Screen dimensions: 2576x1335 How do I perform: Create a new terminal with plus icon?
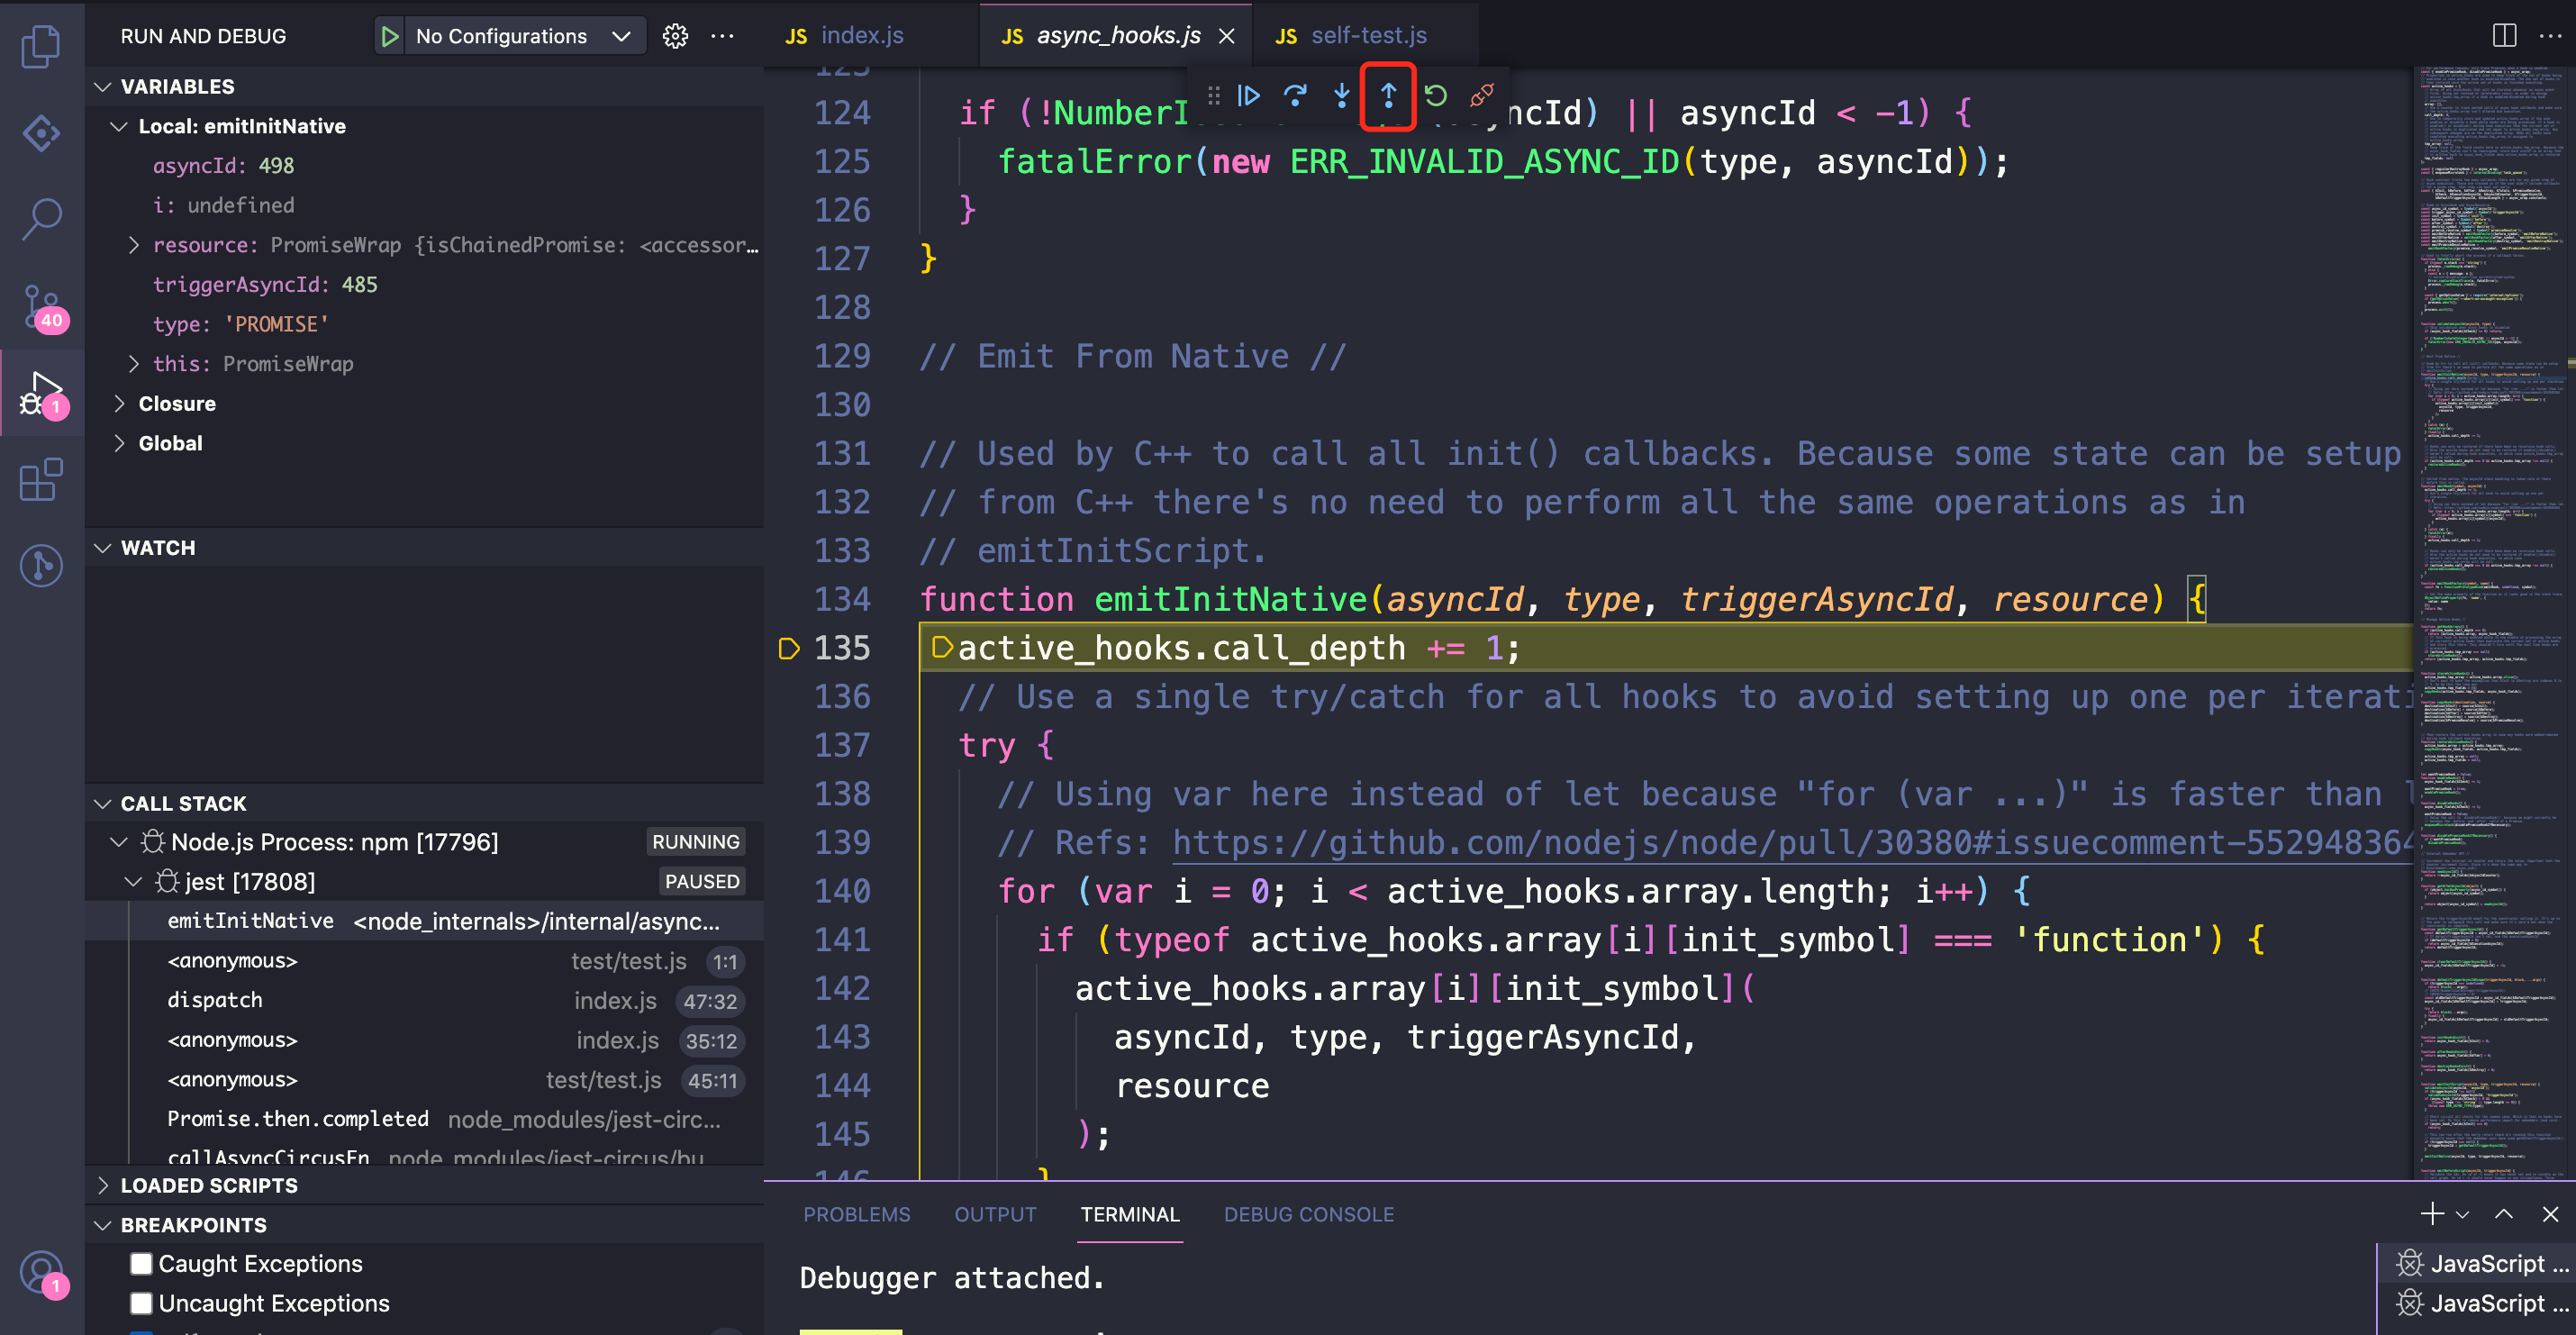click(x=2432, y=1213)
